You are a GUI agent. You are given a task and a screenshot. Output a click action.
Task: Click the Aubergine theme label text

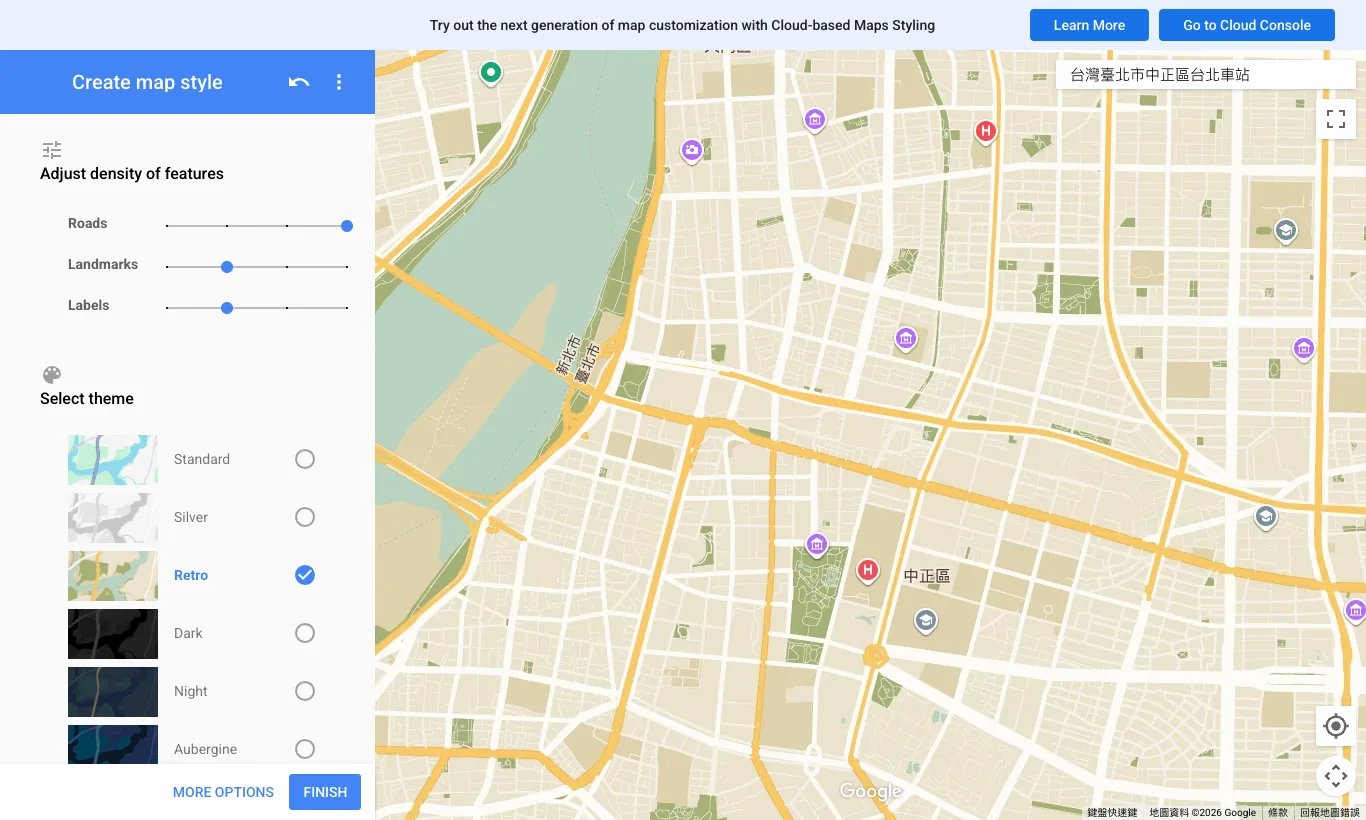205,749
